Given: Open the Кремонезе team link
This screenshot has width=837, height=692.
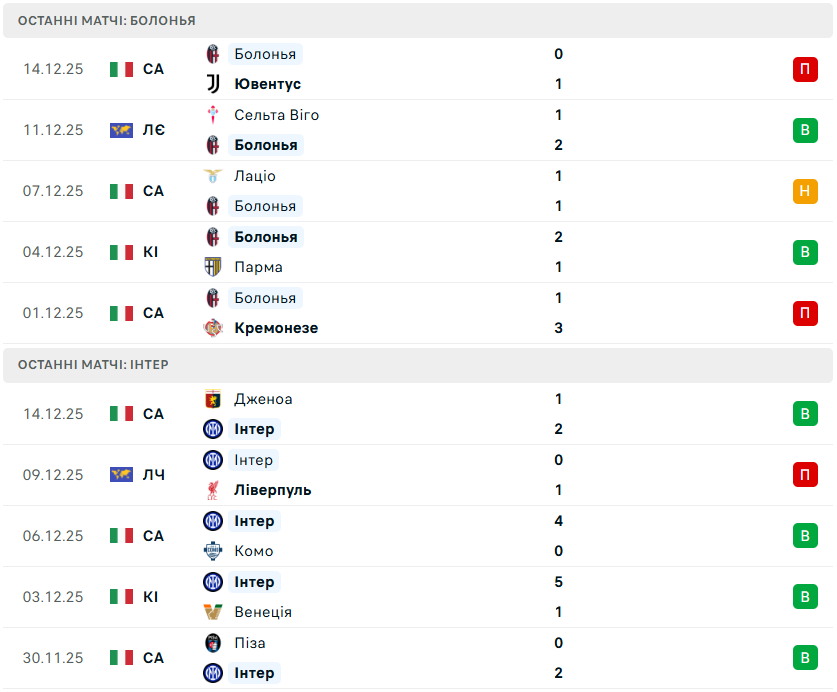Looking at the screenshot, I should click(x=276, y=328).
